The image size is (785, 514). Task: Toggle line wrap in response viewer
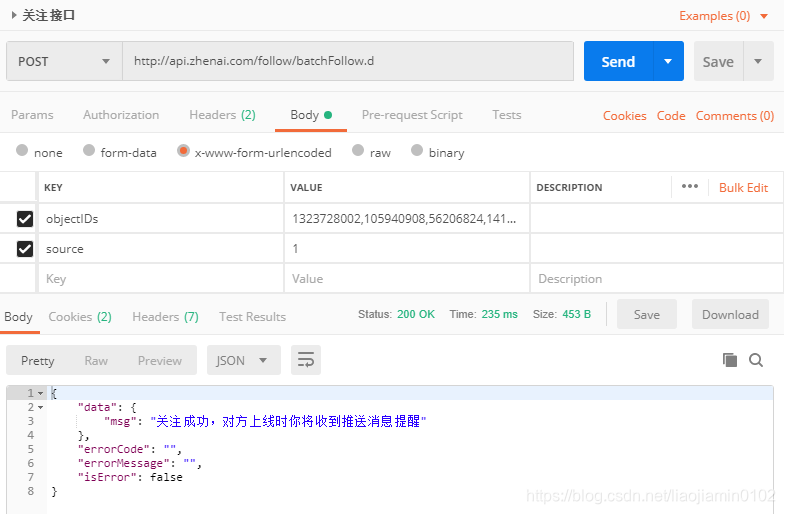[306, 360]
